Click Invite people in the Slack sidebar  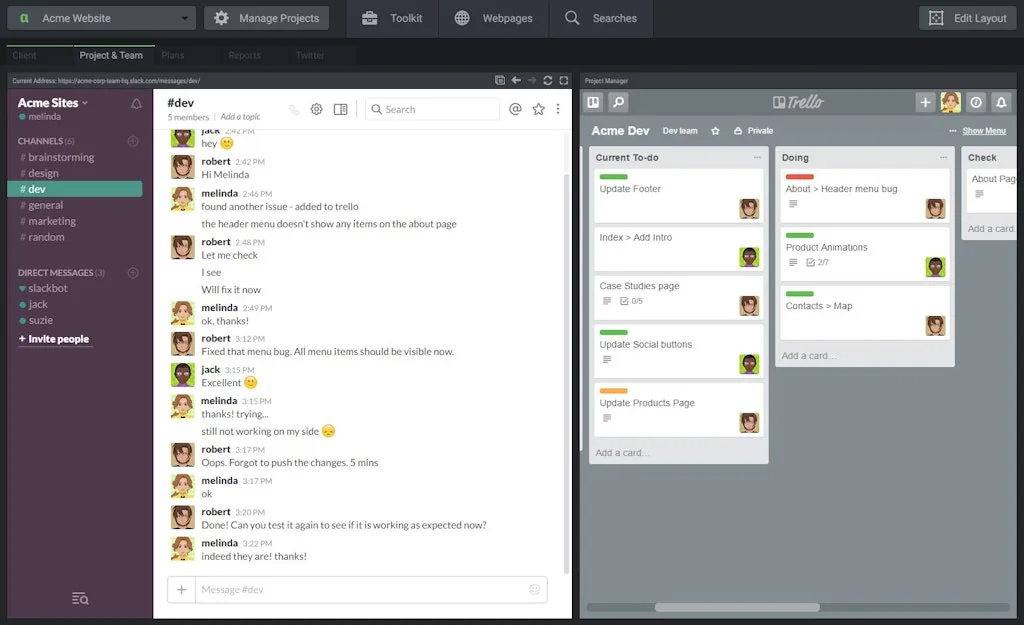tap(55, 339)
